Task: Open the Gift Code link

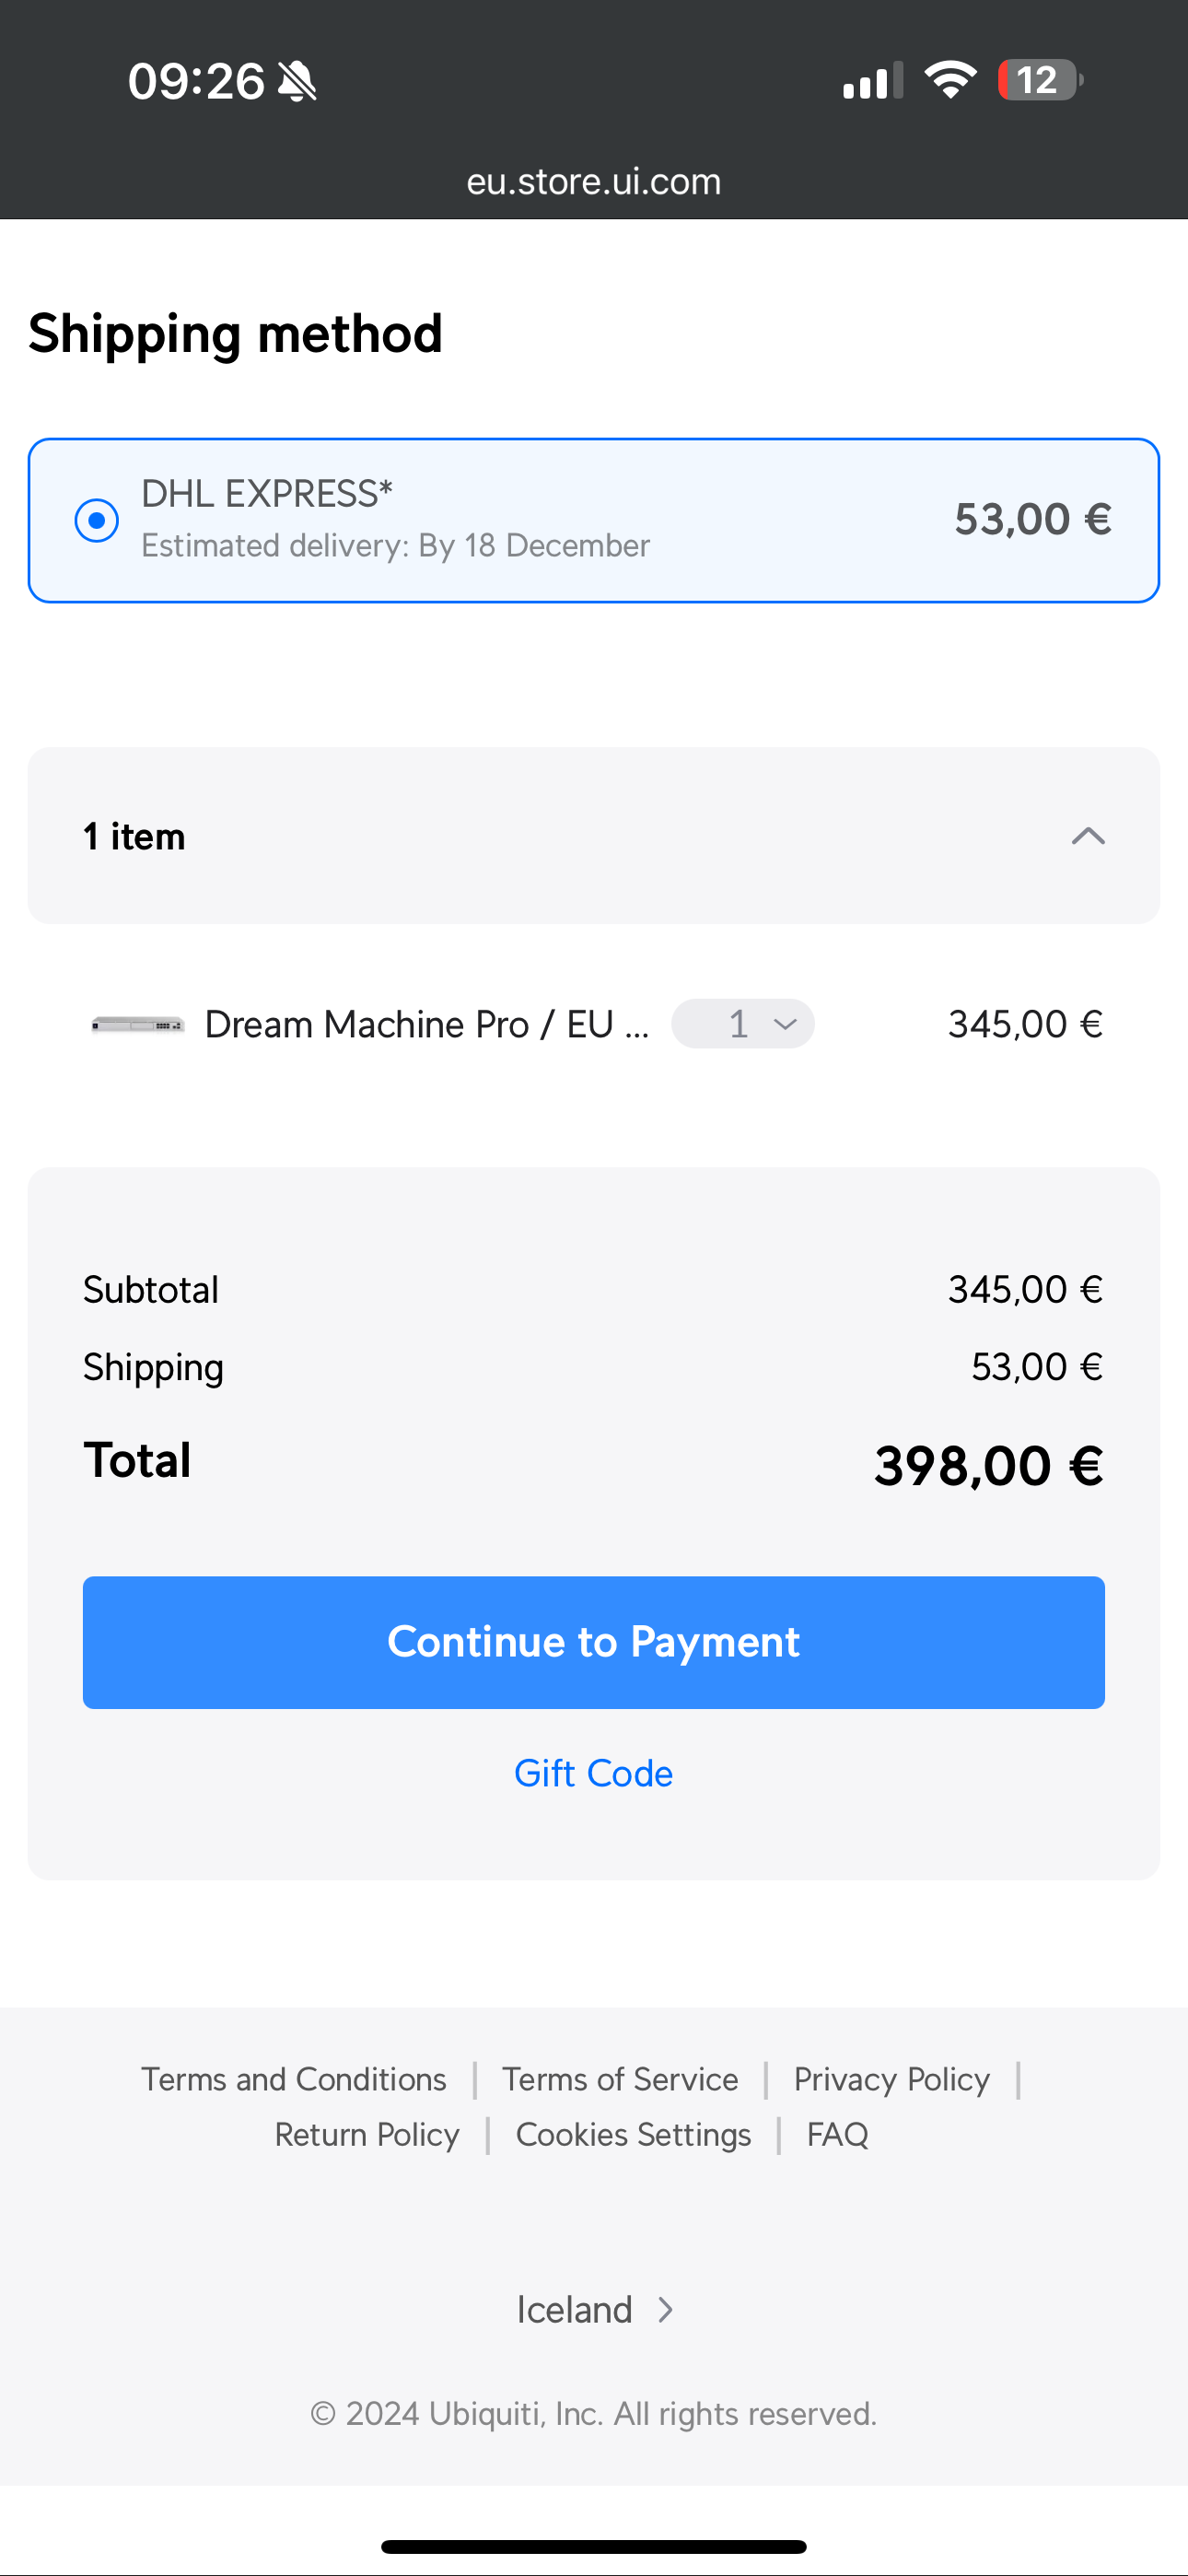Action: click(593, 1773)
